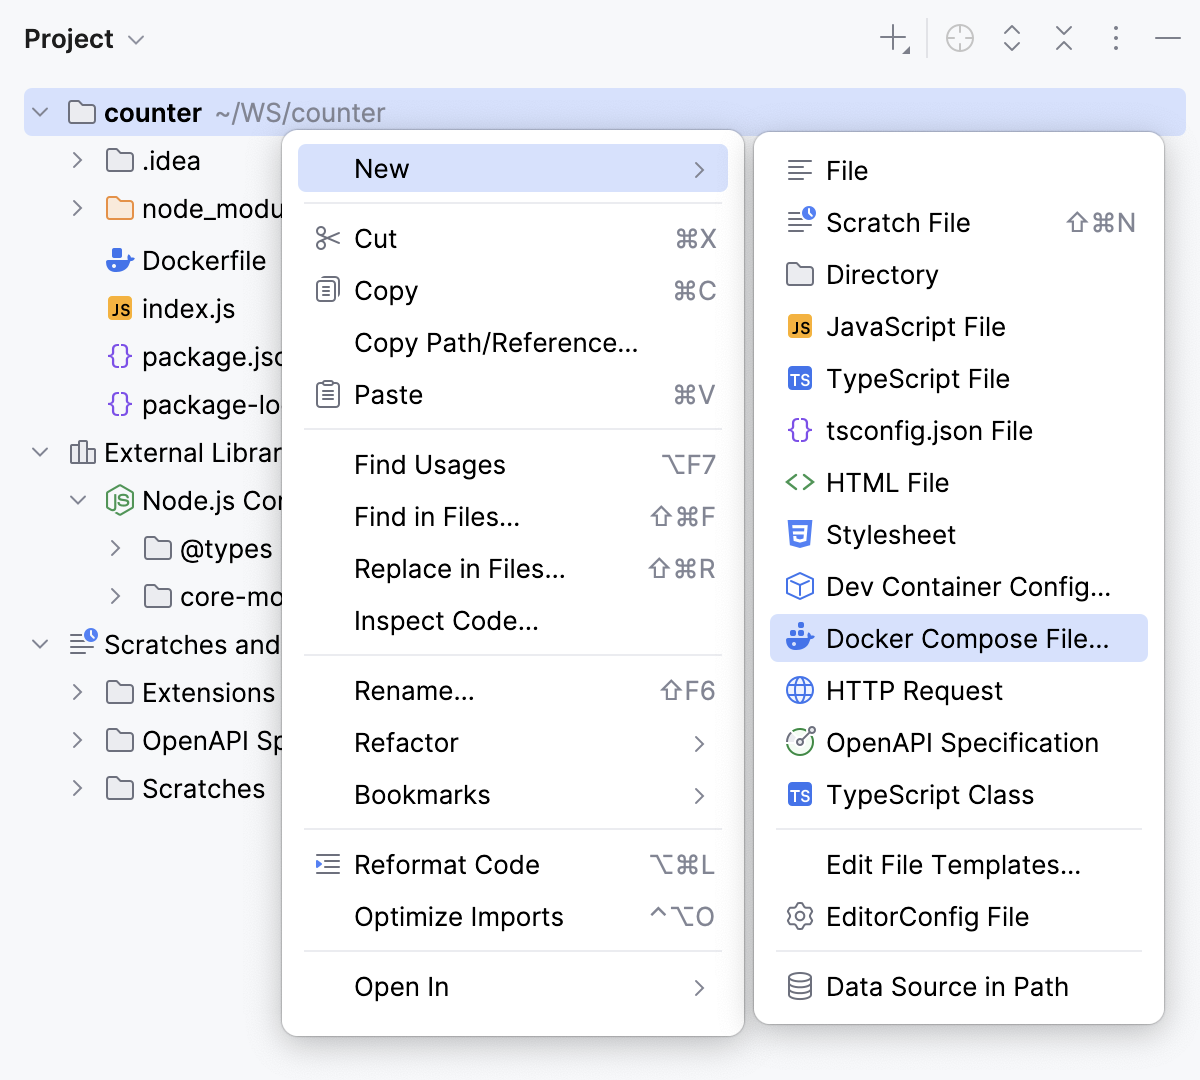Click the Stylesheet CSS icon
The width and height of the screenshot is (1200, 1080).
click(x=800, y=534)
